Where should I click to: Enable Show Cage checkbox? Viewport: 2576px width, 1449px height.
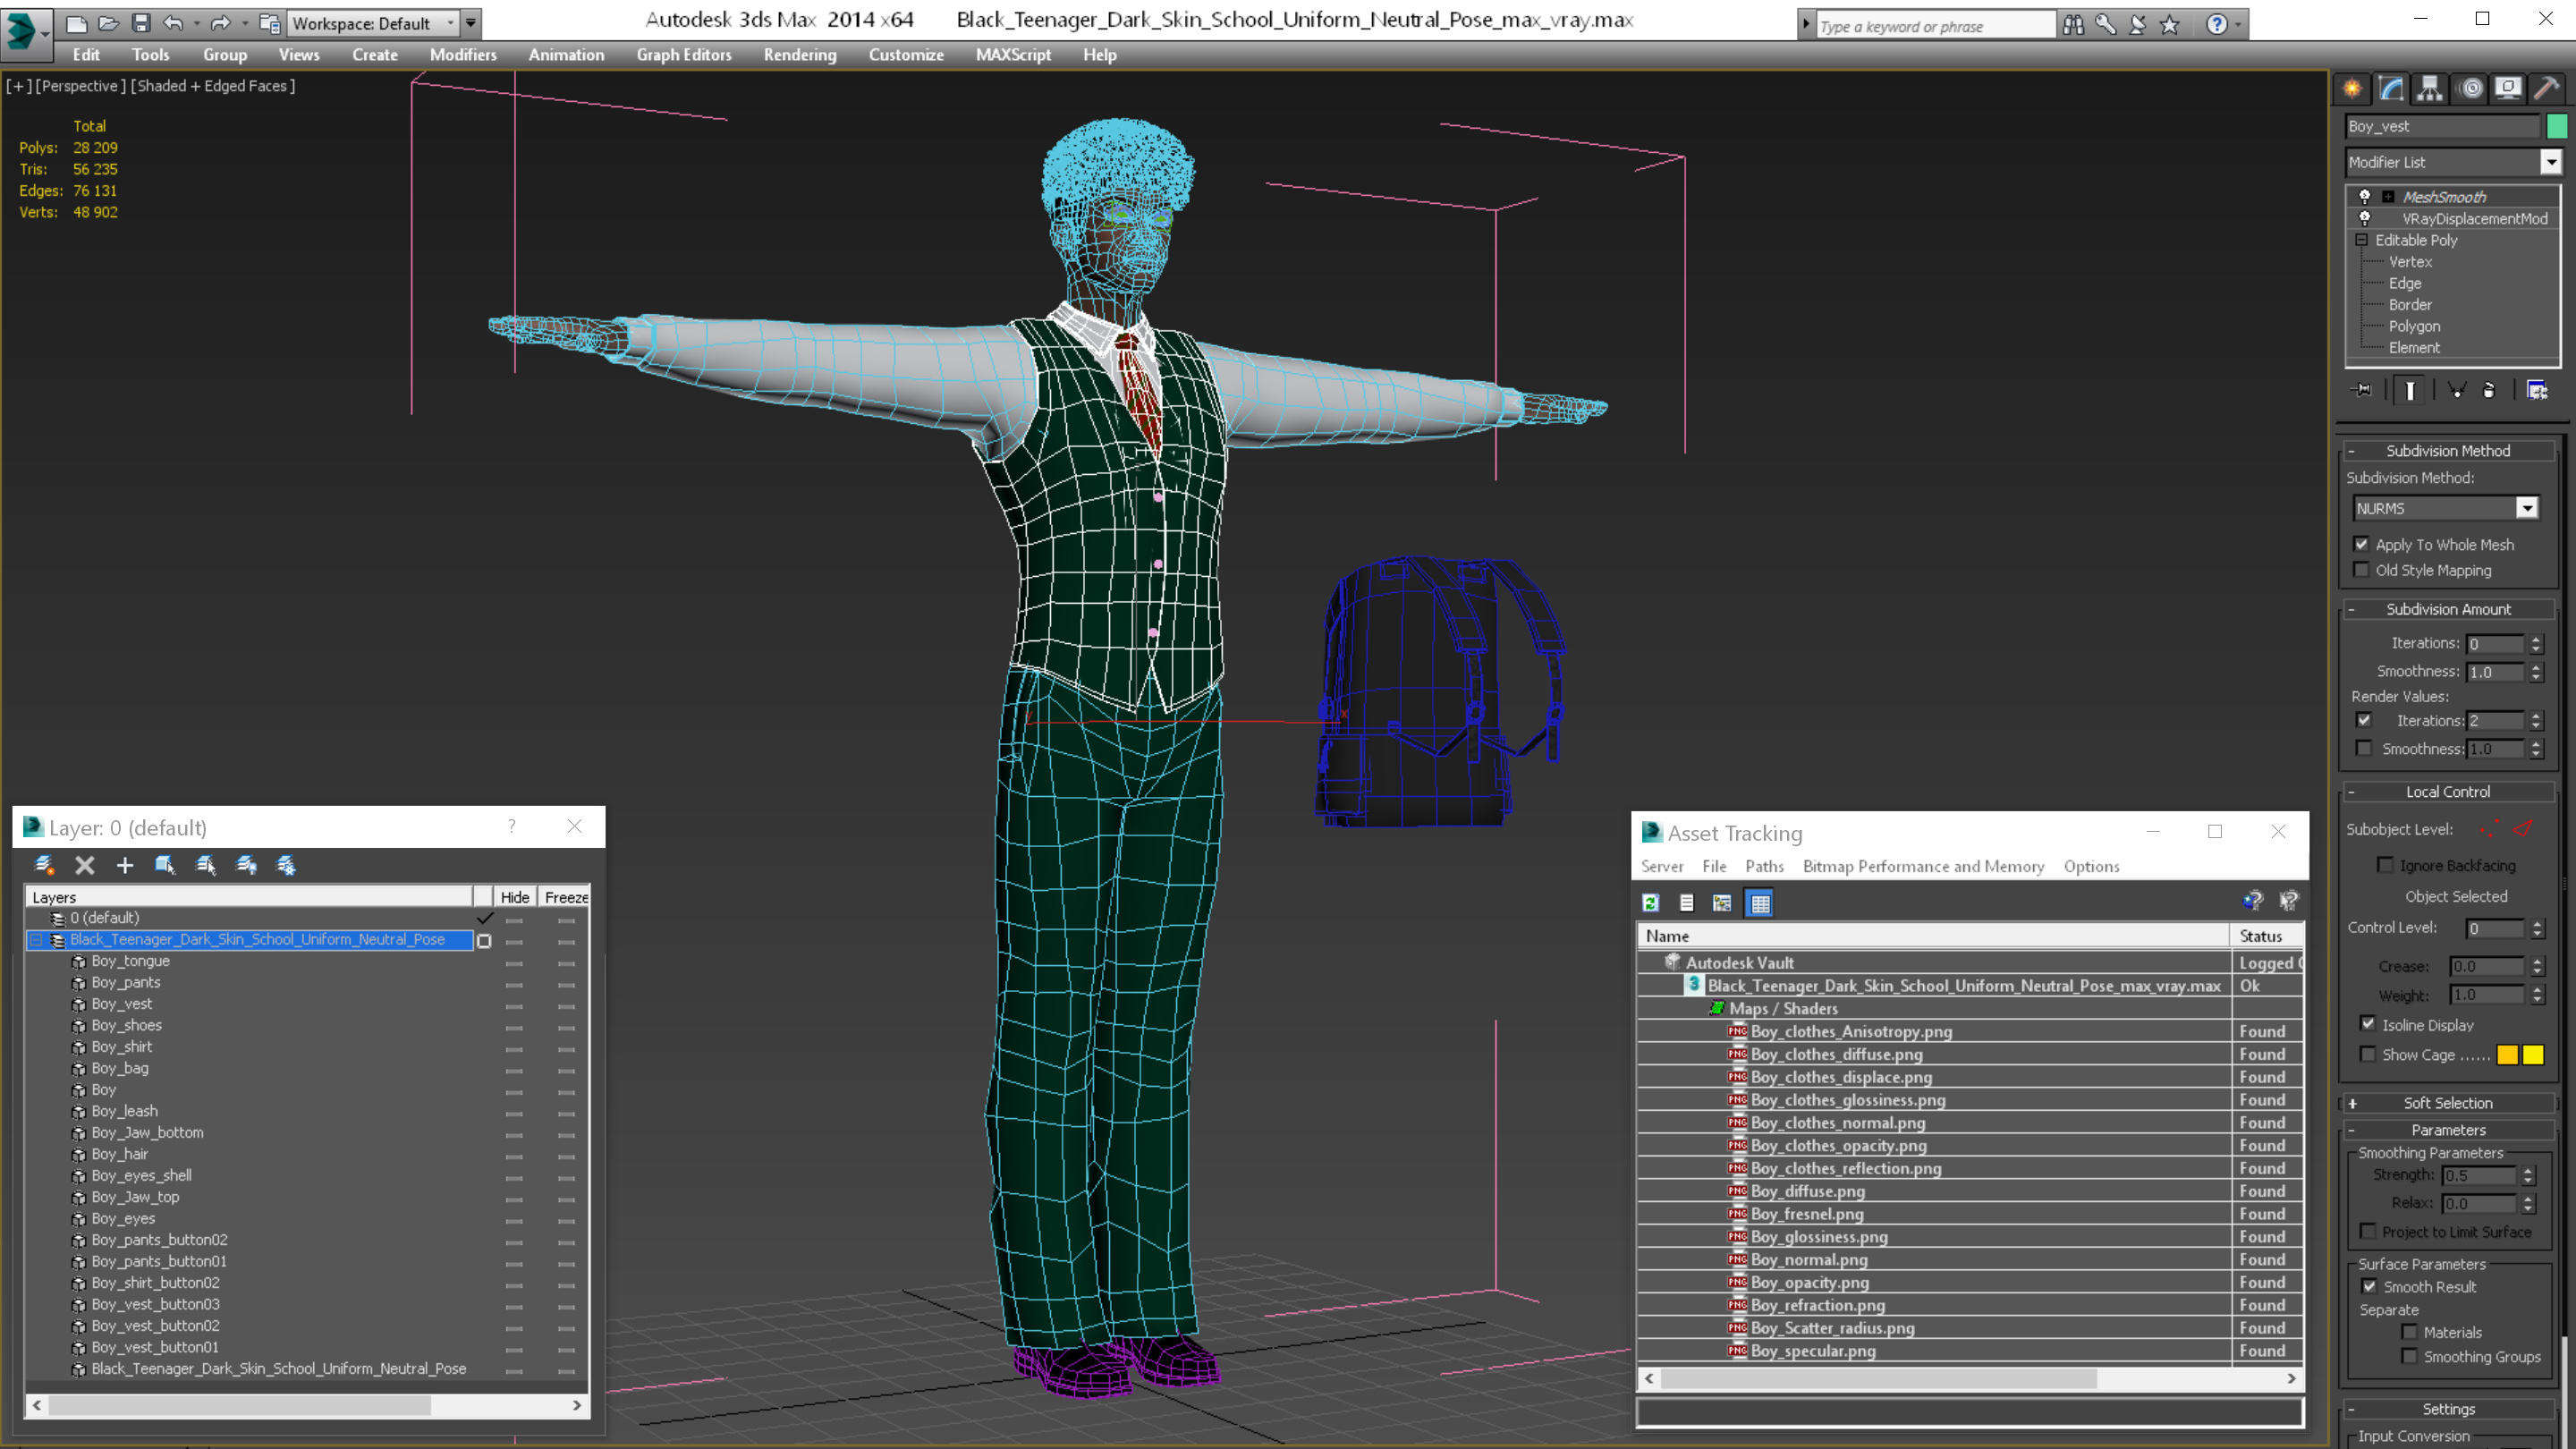click(2368, 1054)
